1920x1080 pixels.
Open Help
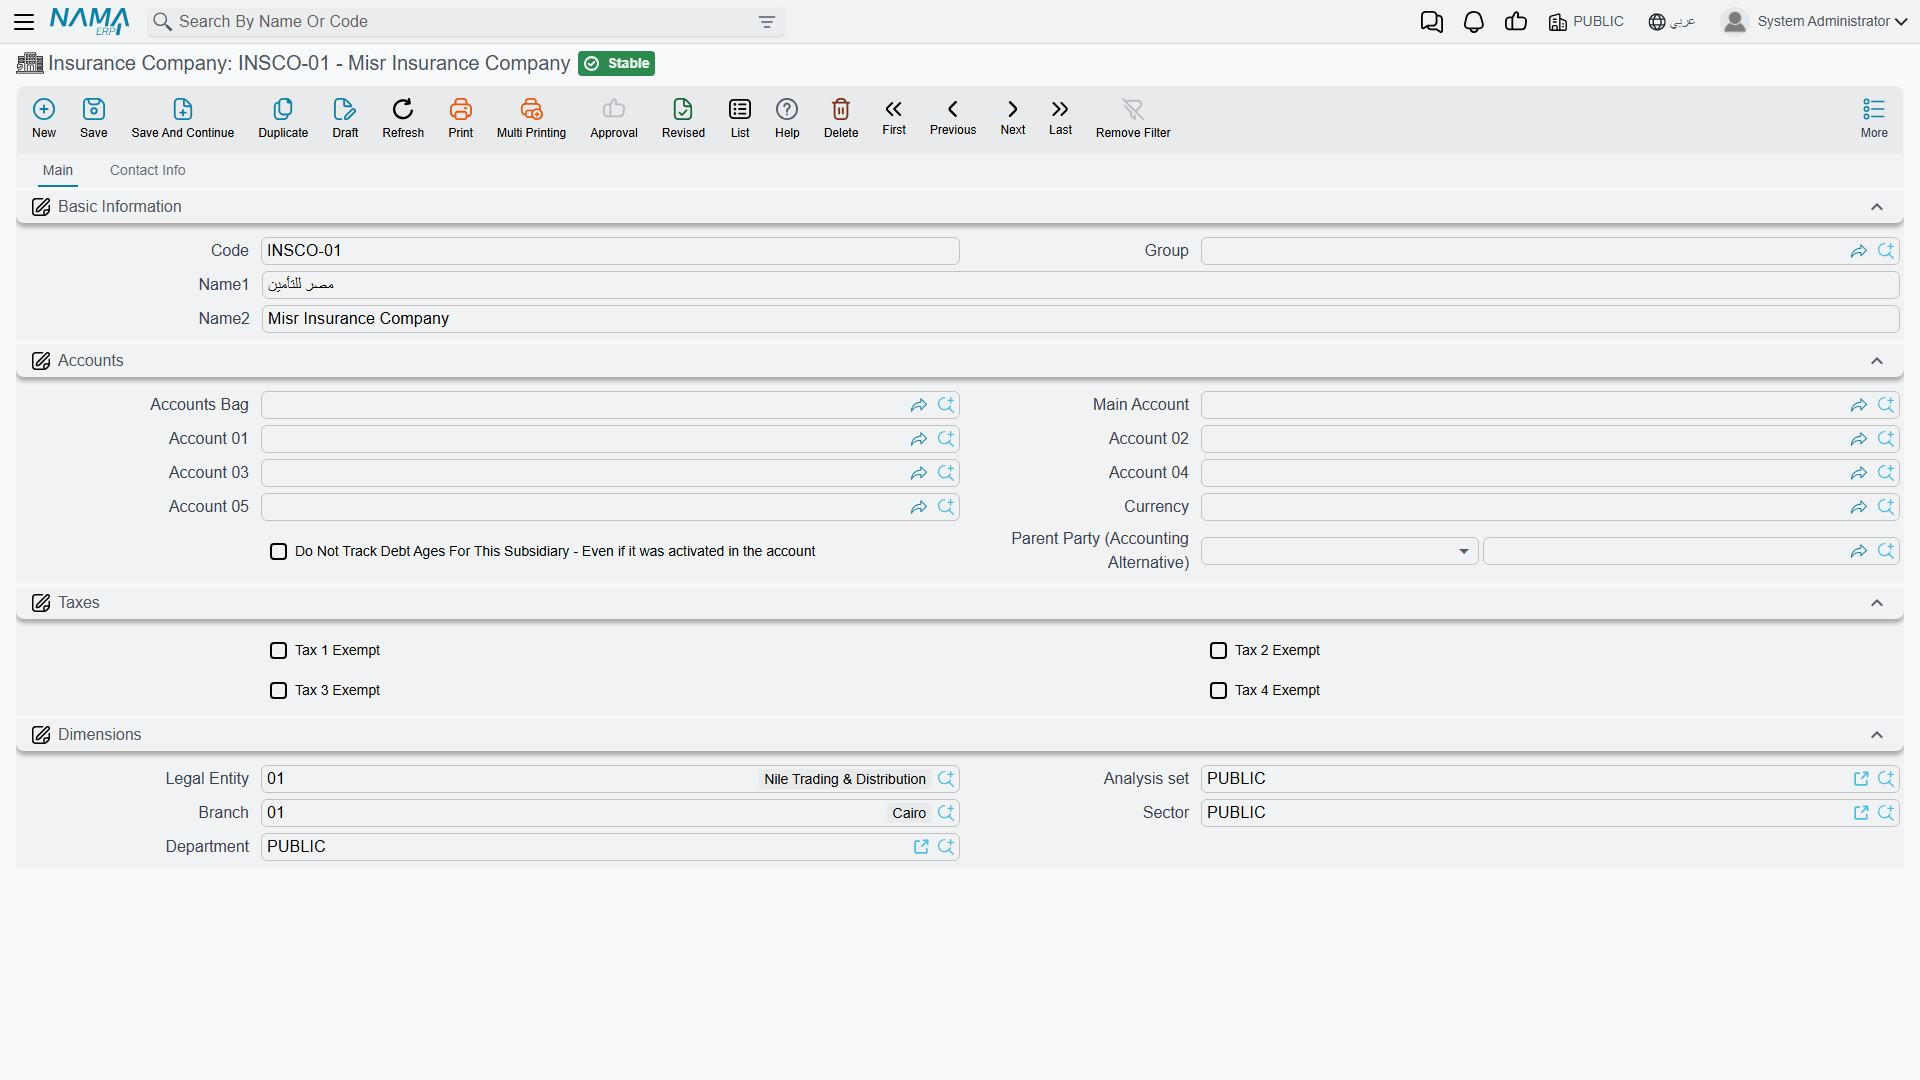787,118
